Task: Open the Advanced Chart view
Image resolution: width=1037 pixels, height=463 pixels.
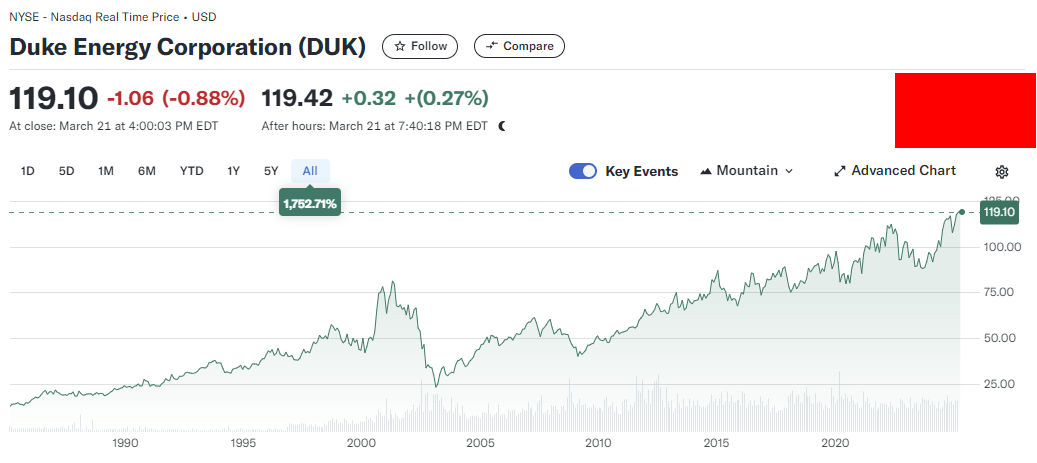Action: (x=895, y=171)
